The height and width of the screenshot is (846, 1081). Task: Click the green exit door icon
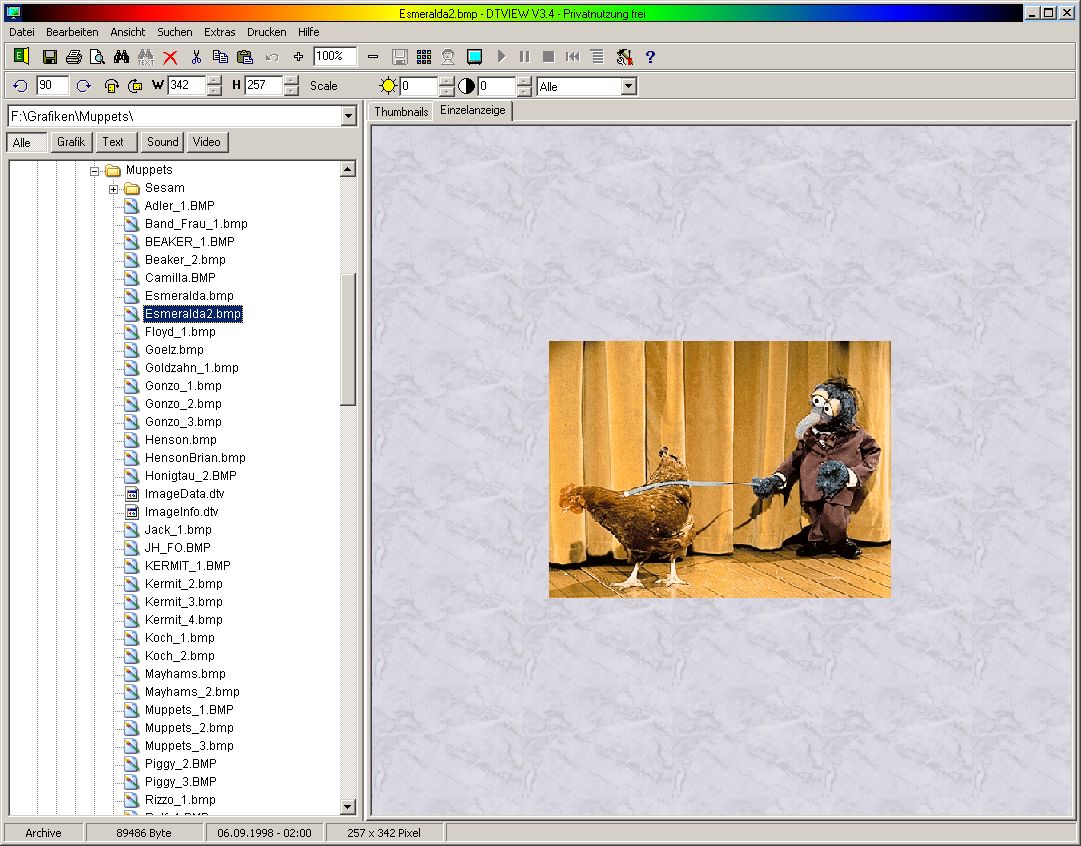click(21, 57)
